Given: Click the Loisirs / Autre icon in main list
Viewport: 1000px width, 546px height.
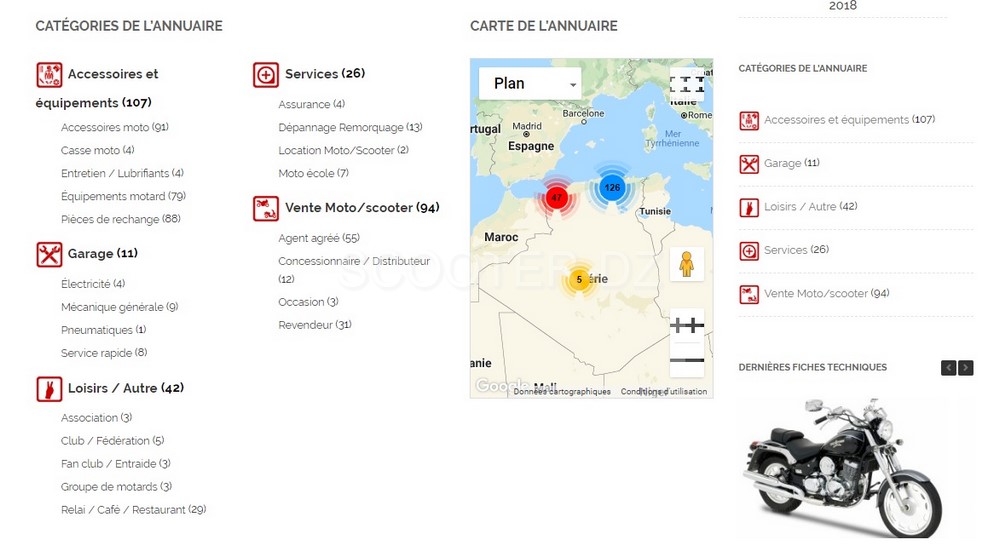Looking at the screenshot, I should coord(49,389).
